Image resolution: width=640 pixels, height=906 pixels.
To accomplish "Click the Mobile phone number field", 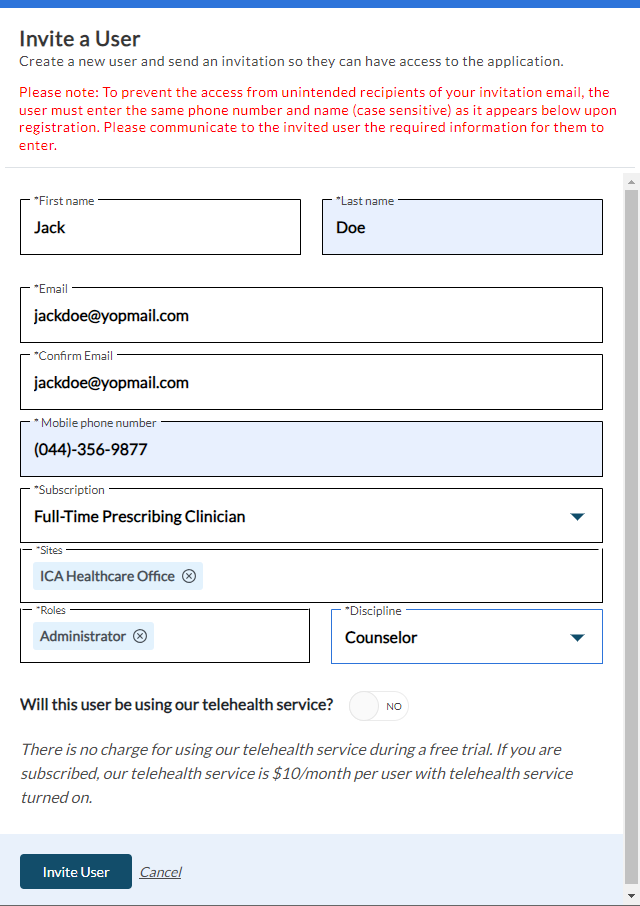I will (x=311, y=450).
